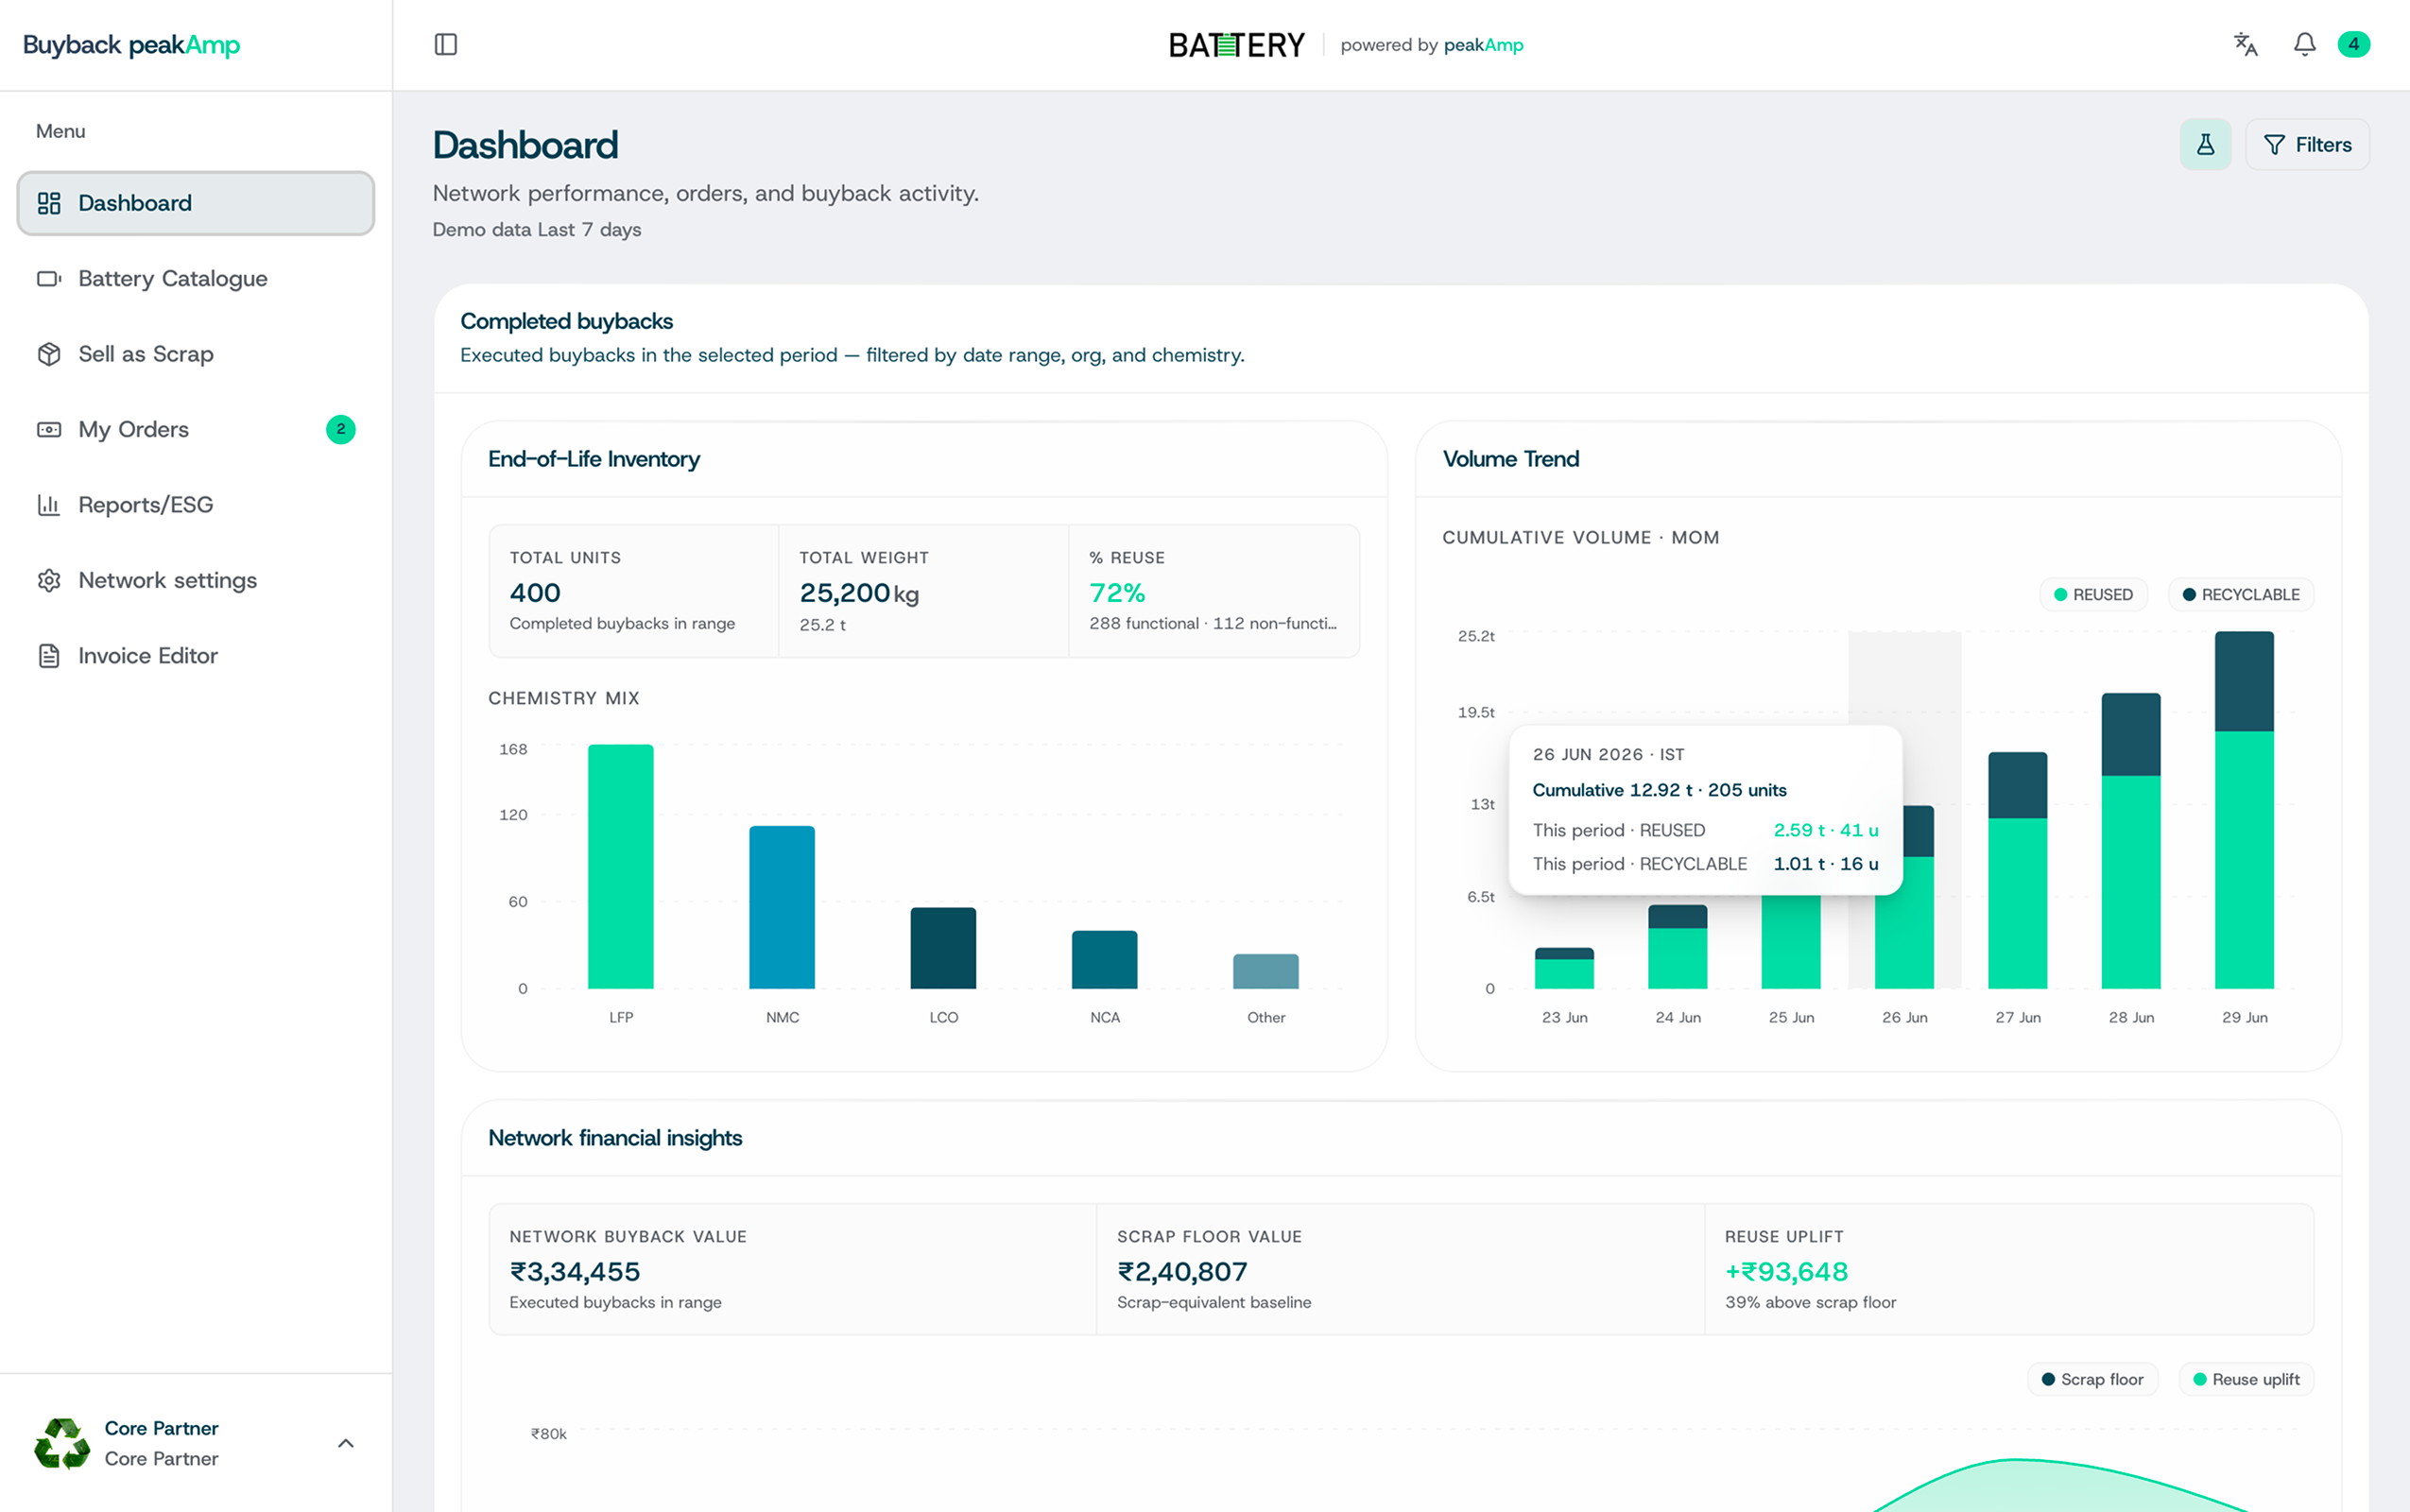Click the green 4 notification badge
This screenshot has width=2410, height=1512.
click(x=2354, y=44)
